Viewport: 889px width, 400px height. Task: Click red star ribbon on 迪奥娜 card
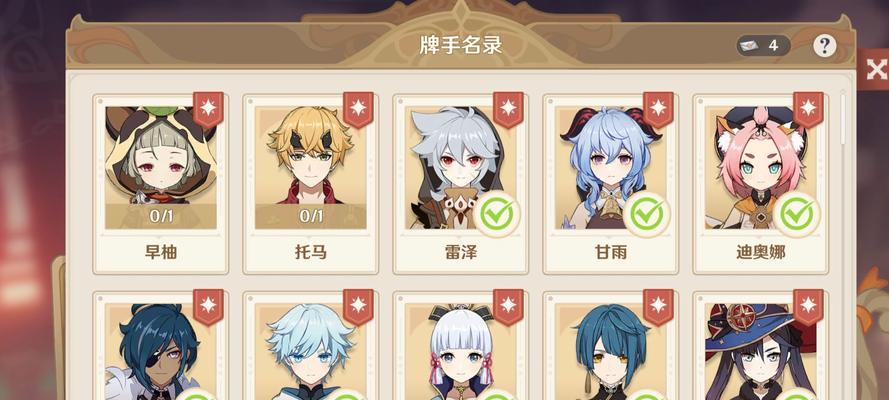(808, 109)
